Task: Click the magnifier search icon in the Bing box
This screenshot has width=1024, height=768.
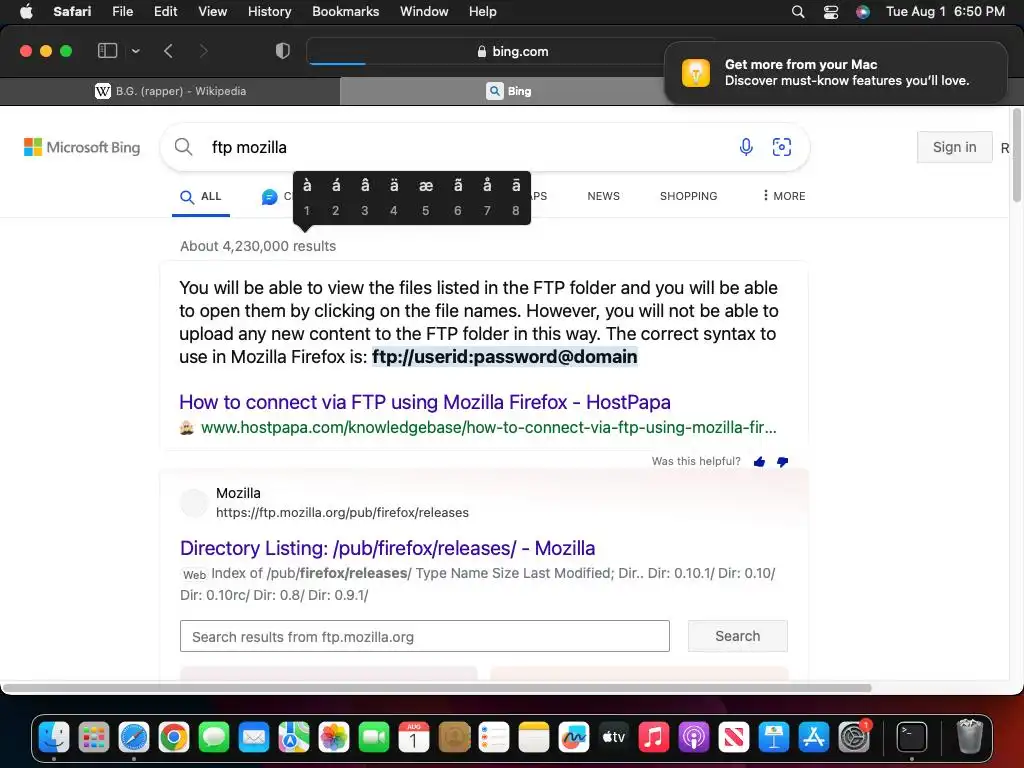Action: [x=184, y=147]
